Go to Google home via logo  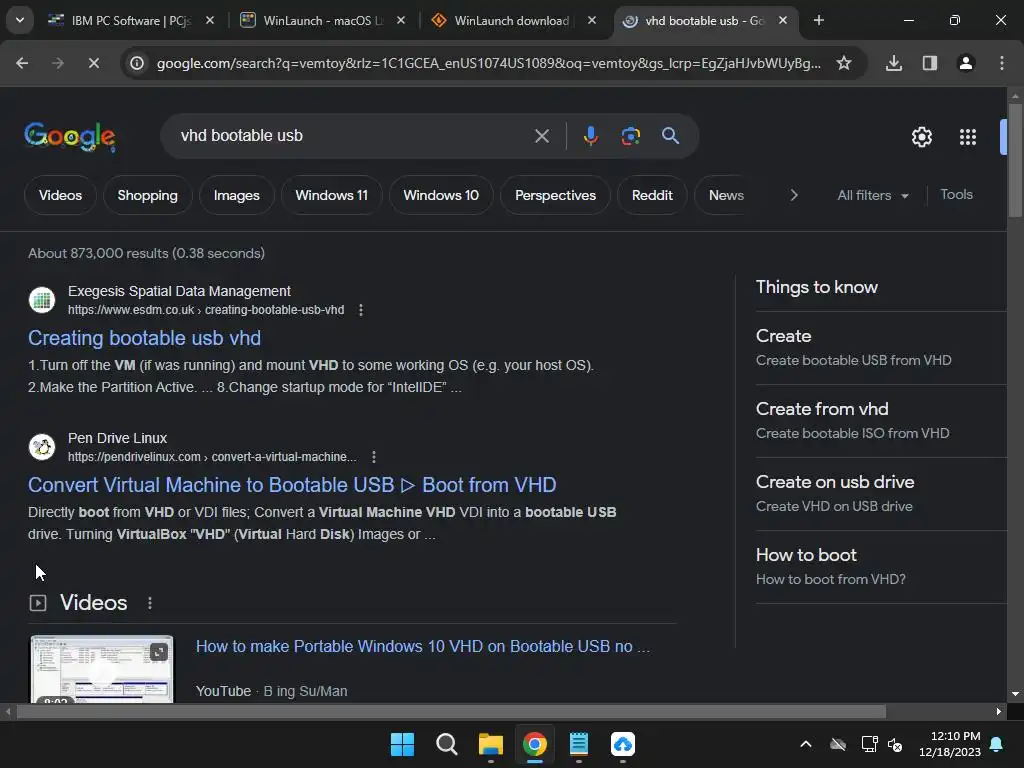[70, 136]
